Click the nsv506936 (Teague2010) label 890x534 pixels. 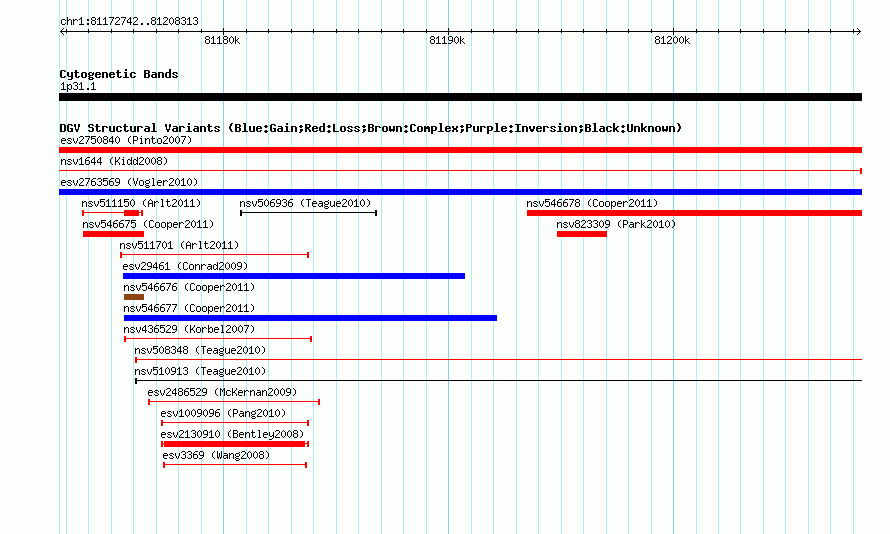pos(305,203)
